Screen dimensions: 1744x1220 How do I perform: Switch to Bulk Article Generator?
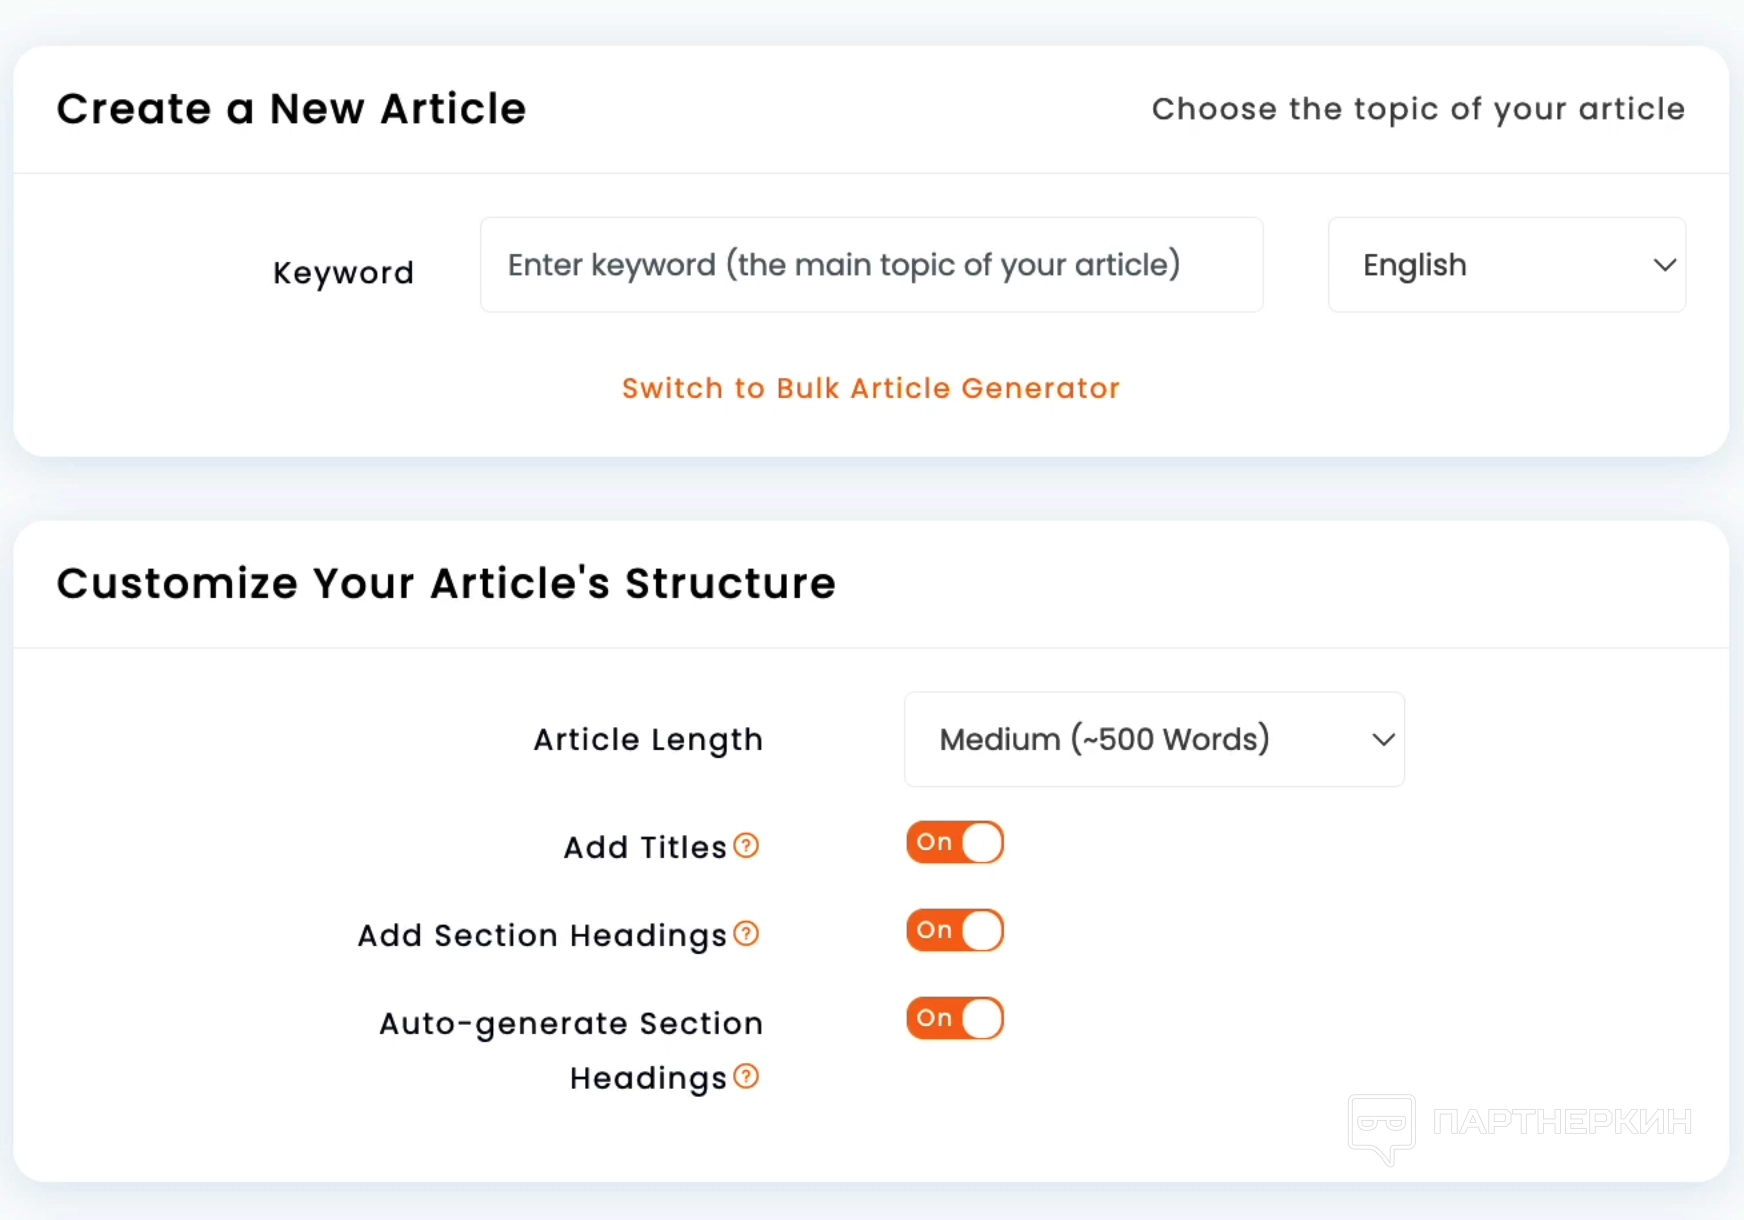(871, 388)
